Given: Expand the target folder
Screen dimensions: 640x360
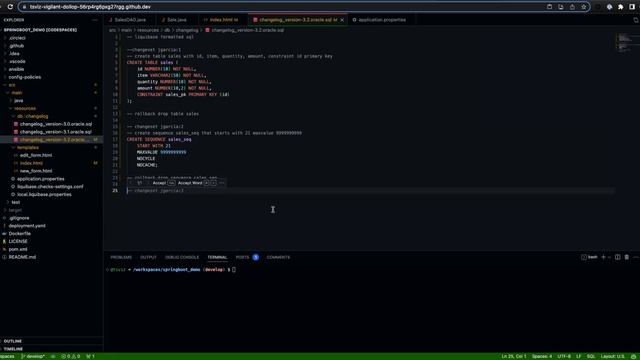Looking at the screenshot, I should [15, 210].
